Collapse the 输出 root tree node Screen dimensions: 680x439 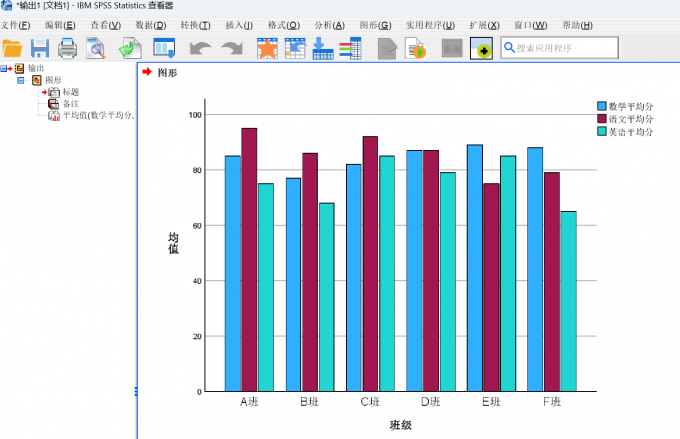(x=3, y=69)
